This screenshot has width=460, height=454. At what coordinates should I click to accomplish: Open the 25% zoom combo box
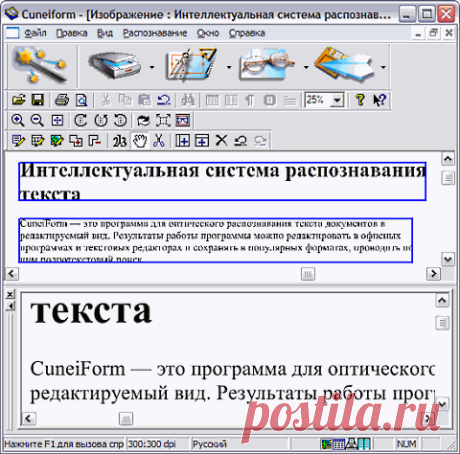(x=325, y=100)
